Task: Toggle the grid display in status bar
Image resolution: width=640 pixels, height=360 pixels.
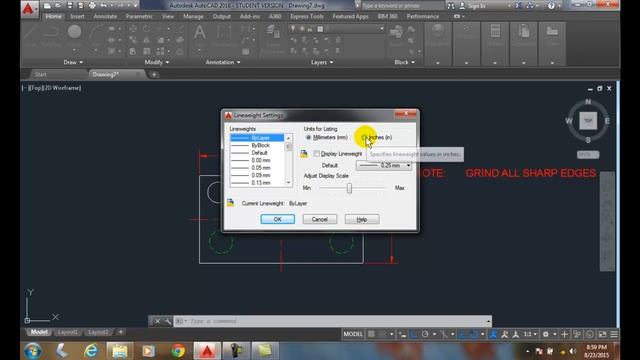Action: [x=371, y=334]
